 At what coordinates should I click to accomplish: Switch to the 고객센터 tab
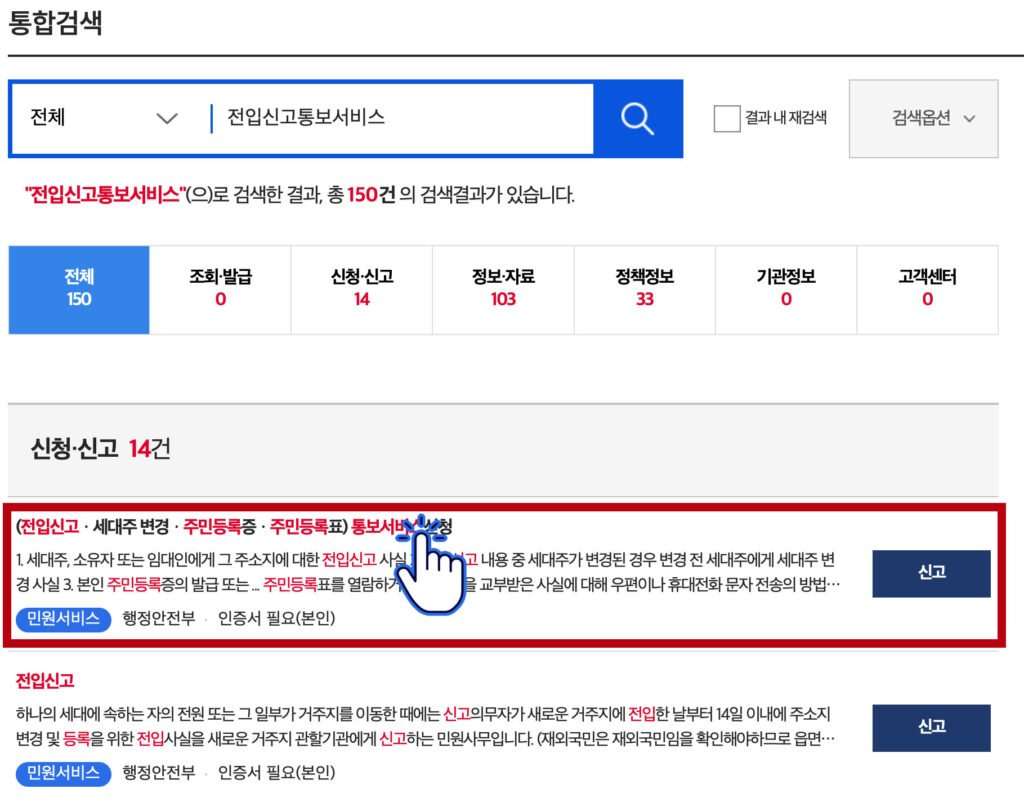click(x=927, y=289)
